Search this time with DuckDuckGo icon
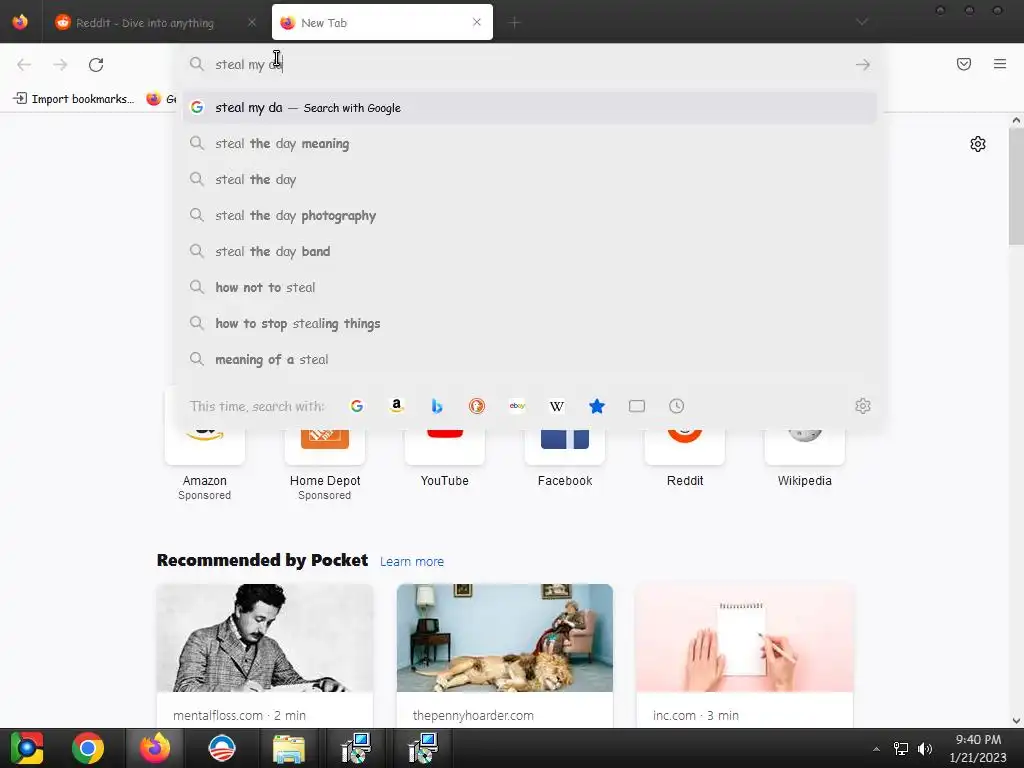The image size is (1024, 768). point(477,406)
